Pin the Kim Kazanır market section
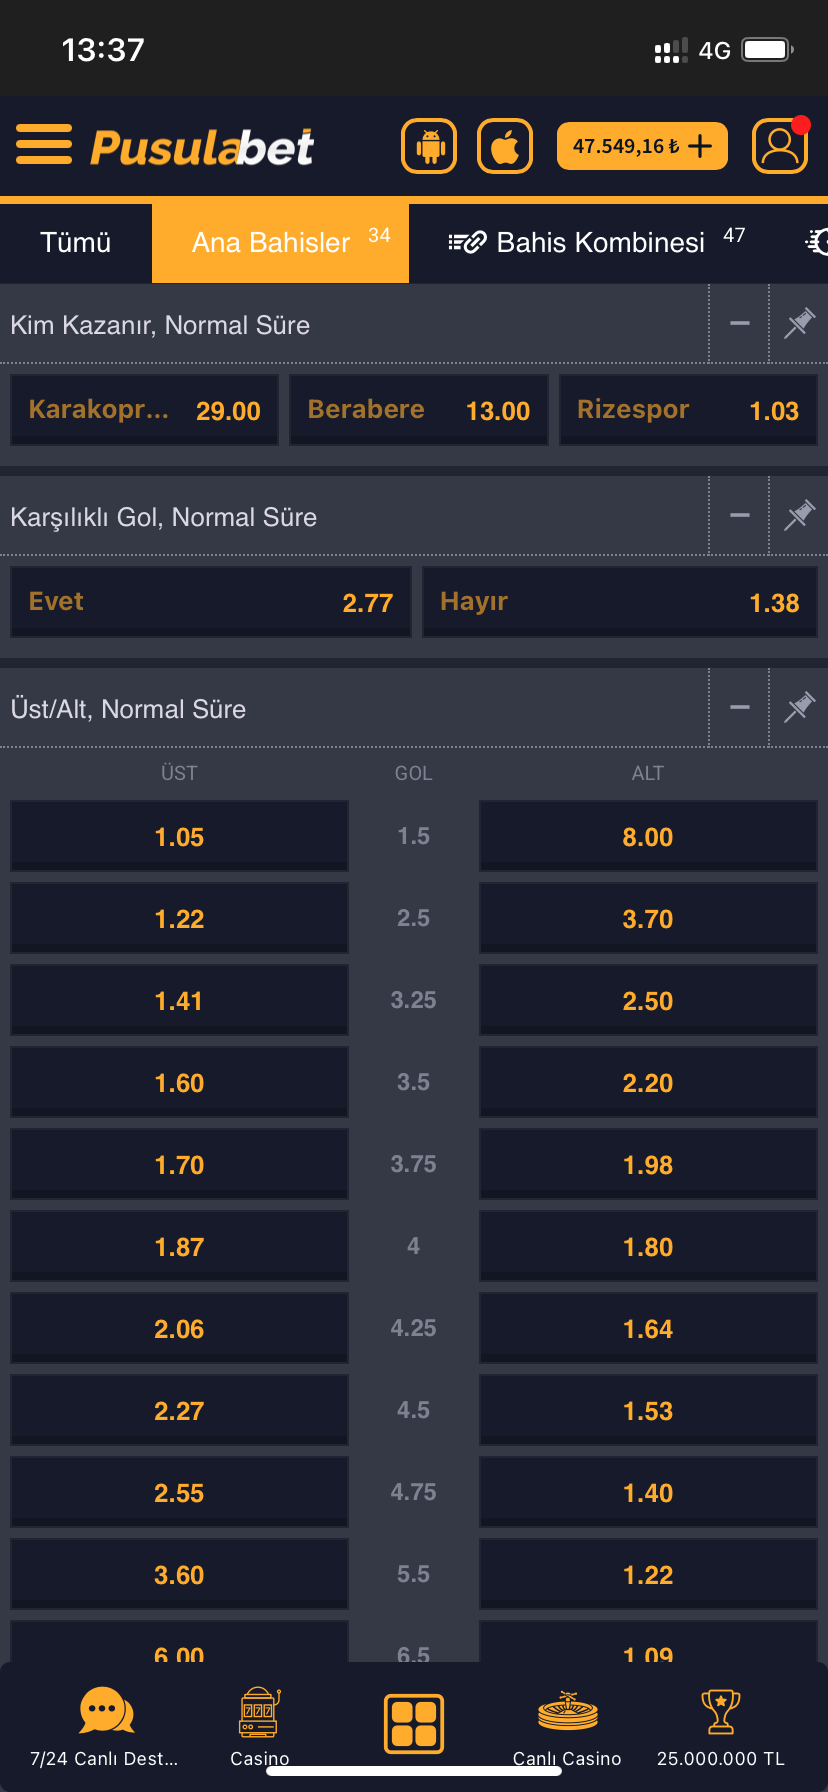This screenshot has width=828, height=1792. click(799, 322)
